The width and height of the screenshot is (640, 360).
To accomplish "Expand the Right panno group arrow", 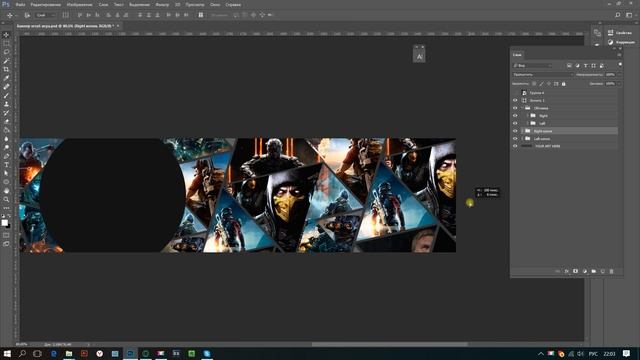I will point(522,131).
